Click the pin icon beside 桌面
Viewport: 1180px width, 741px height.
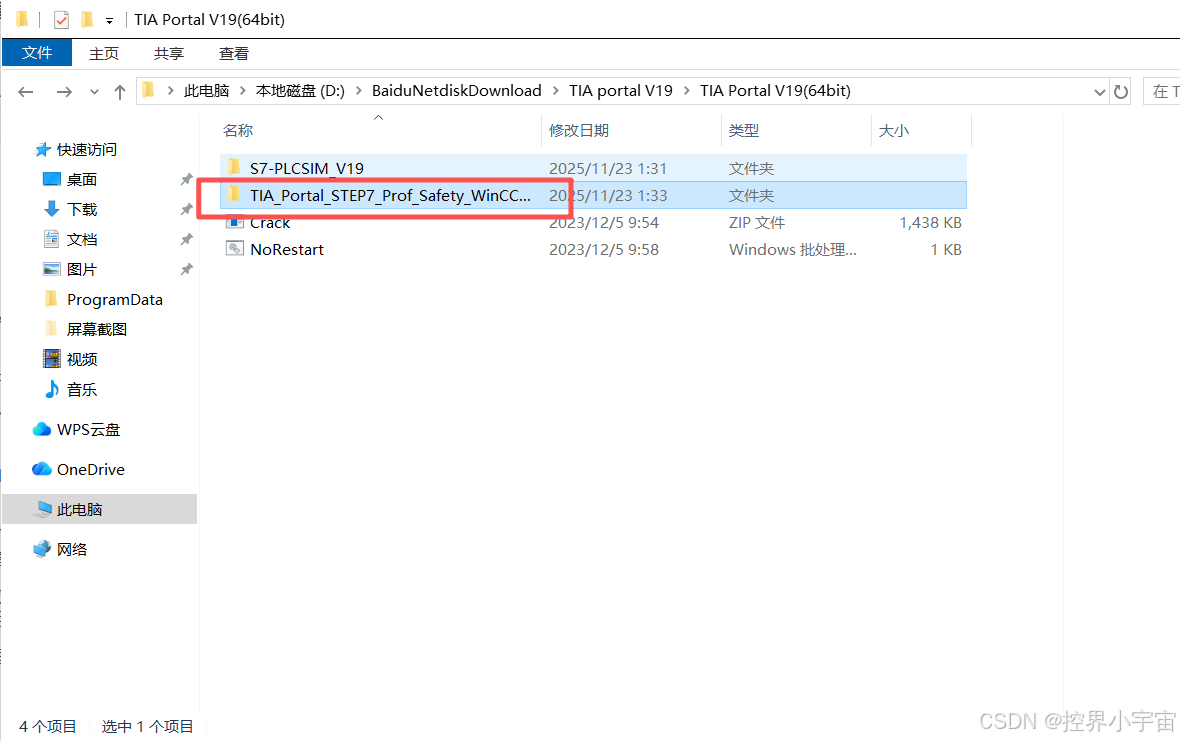(x=186, y=180)
